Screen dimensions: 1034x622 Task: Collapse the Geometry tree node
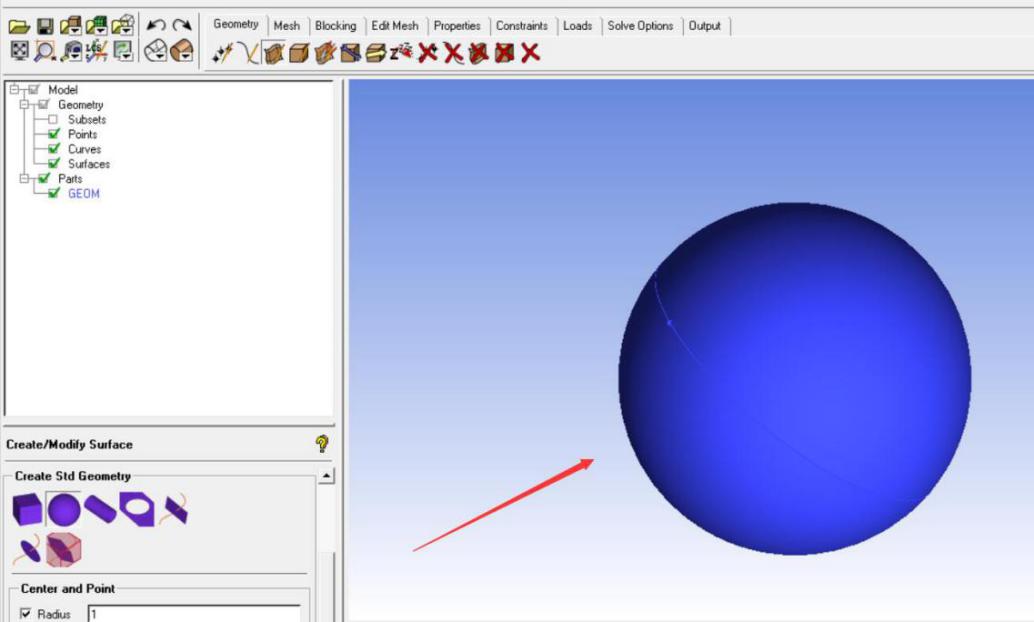point(24,104)
